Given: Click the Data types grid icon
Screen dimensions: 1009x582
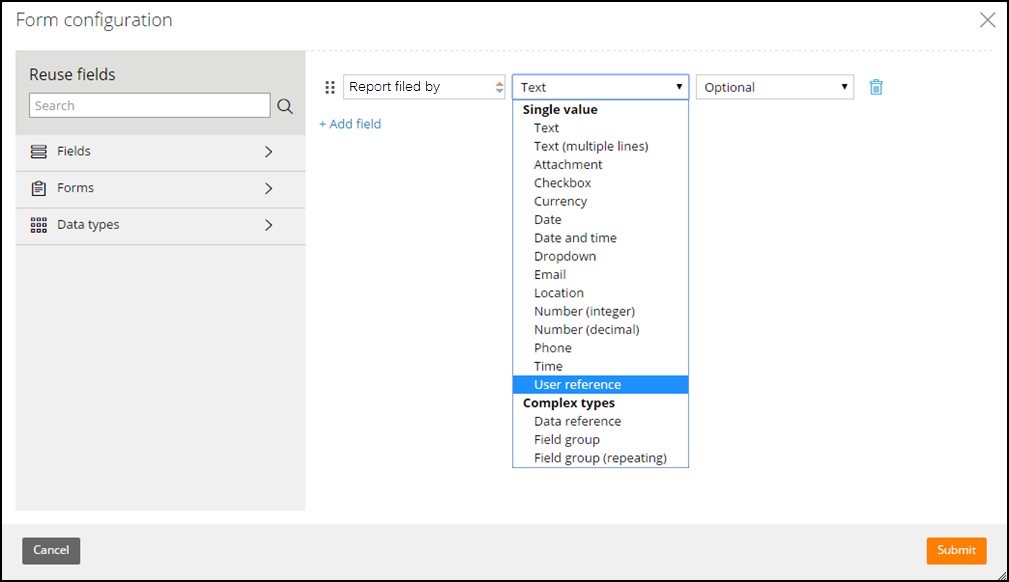Looking at the screenshot, I should (39, 225).
